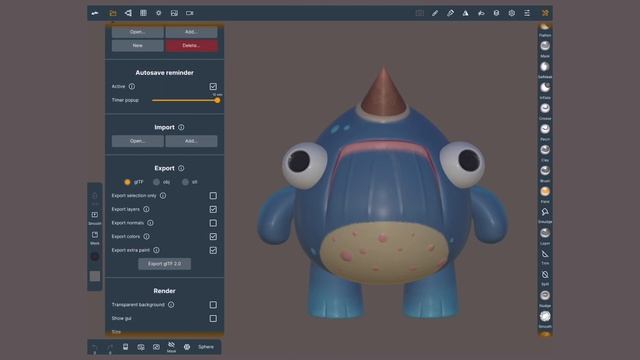Viewport: 640px width, 360px height.
Task: Click the Sphere primitive button
Action: coord(206,347)
